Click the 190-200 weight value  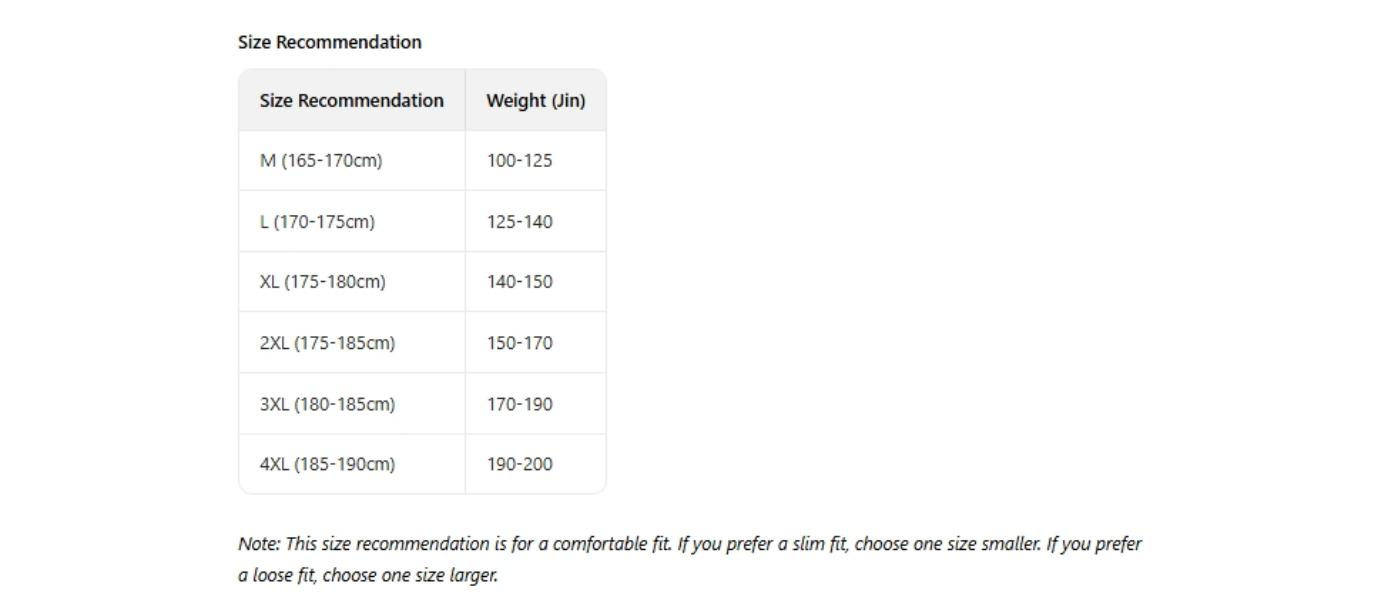point(519,464)
